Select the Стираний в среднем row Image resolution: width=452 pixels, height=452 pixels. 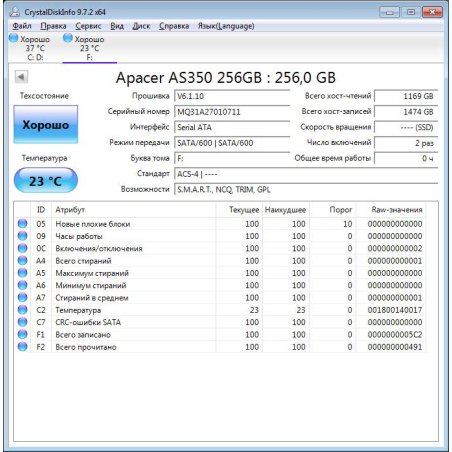coord(220,297)
